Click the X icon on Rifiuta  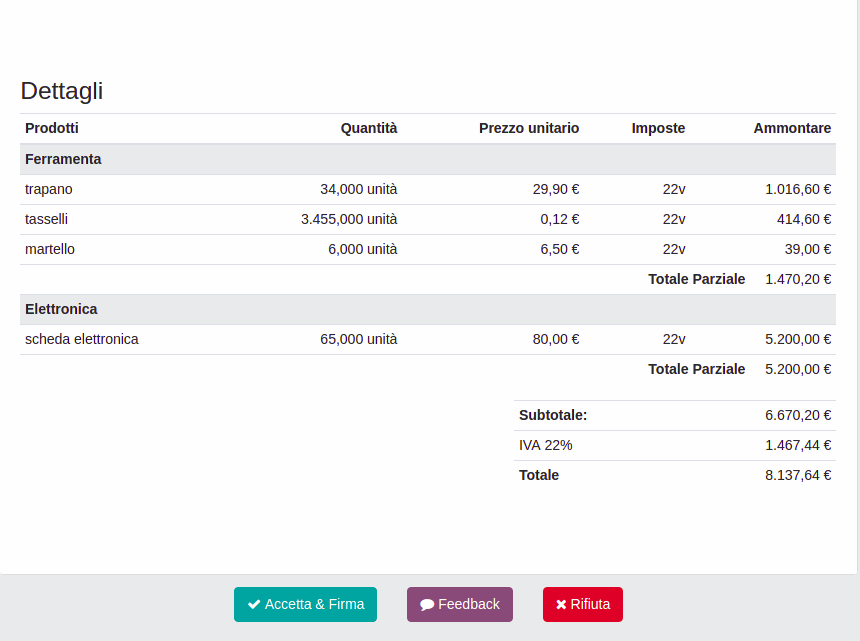click(561, 604)
